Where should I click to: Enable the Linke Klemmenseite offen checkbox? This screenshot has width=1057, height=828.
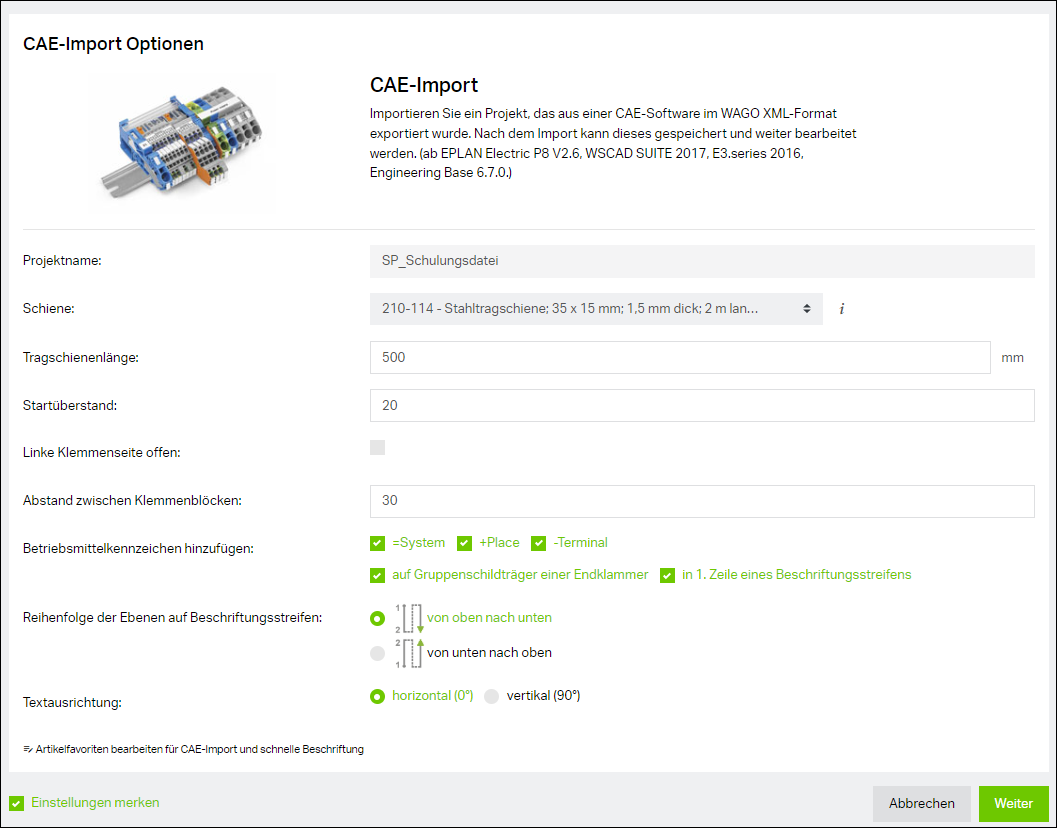pos(377,447)
